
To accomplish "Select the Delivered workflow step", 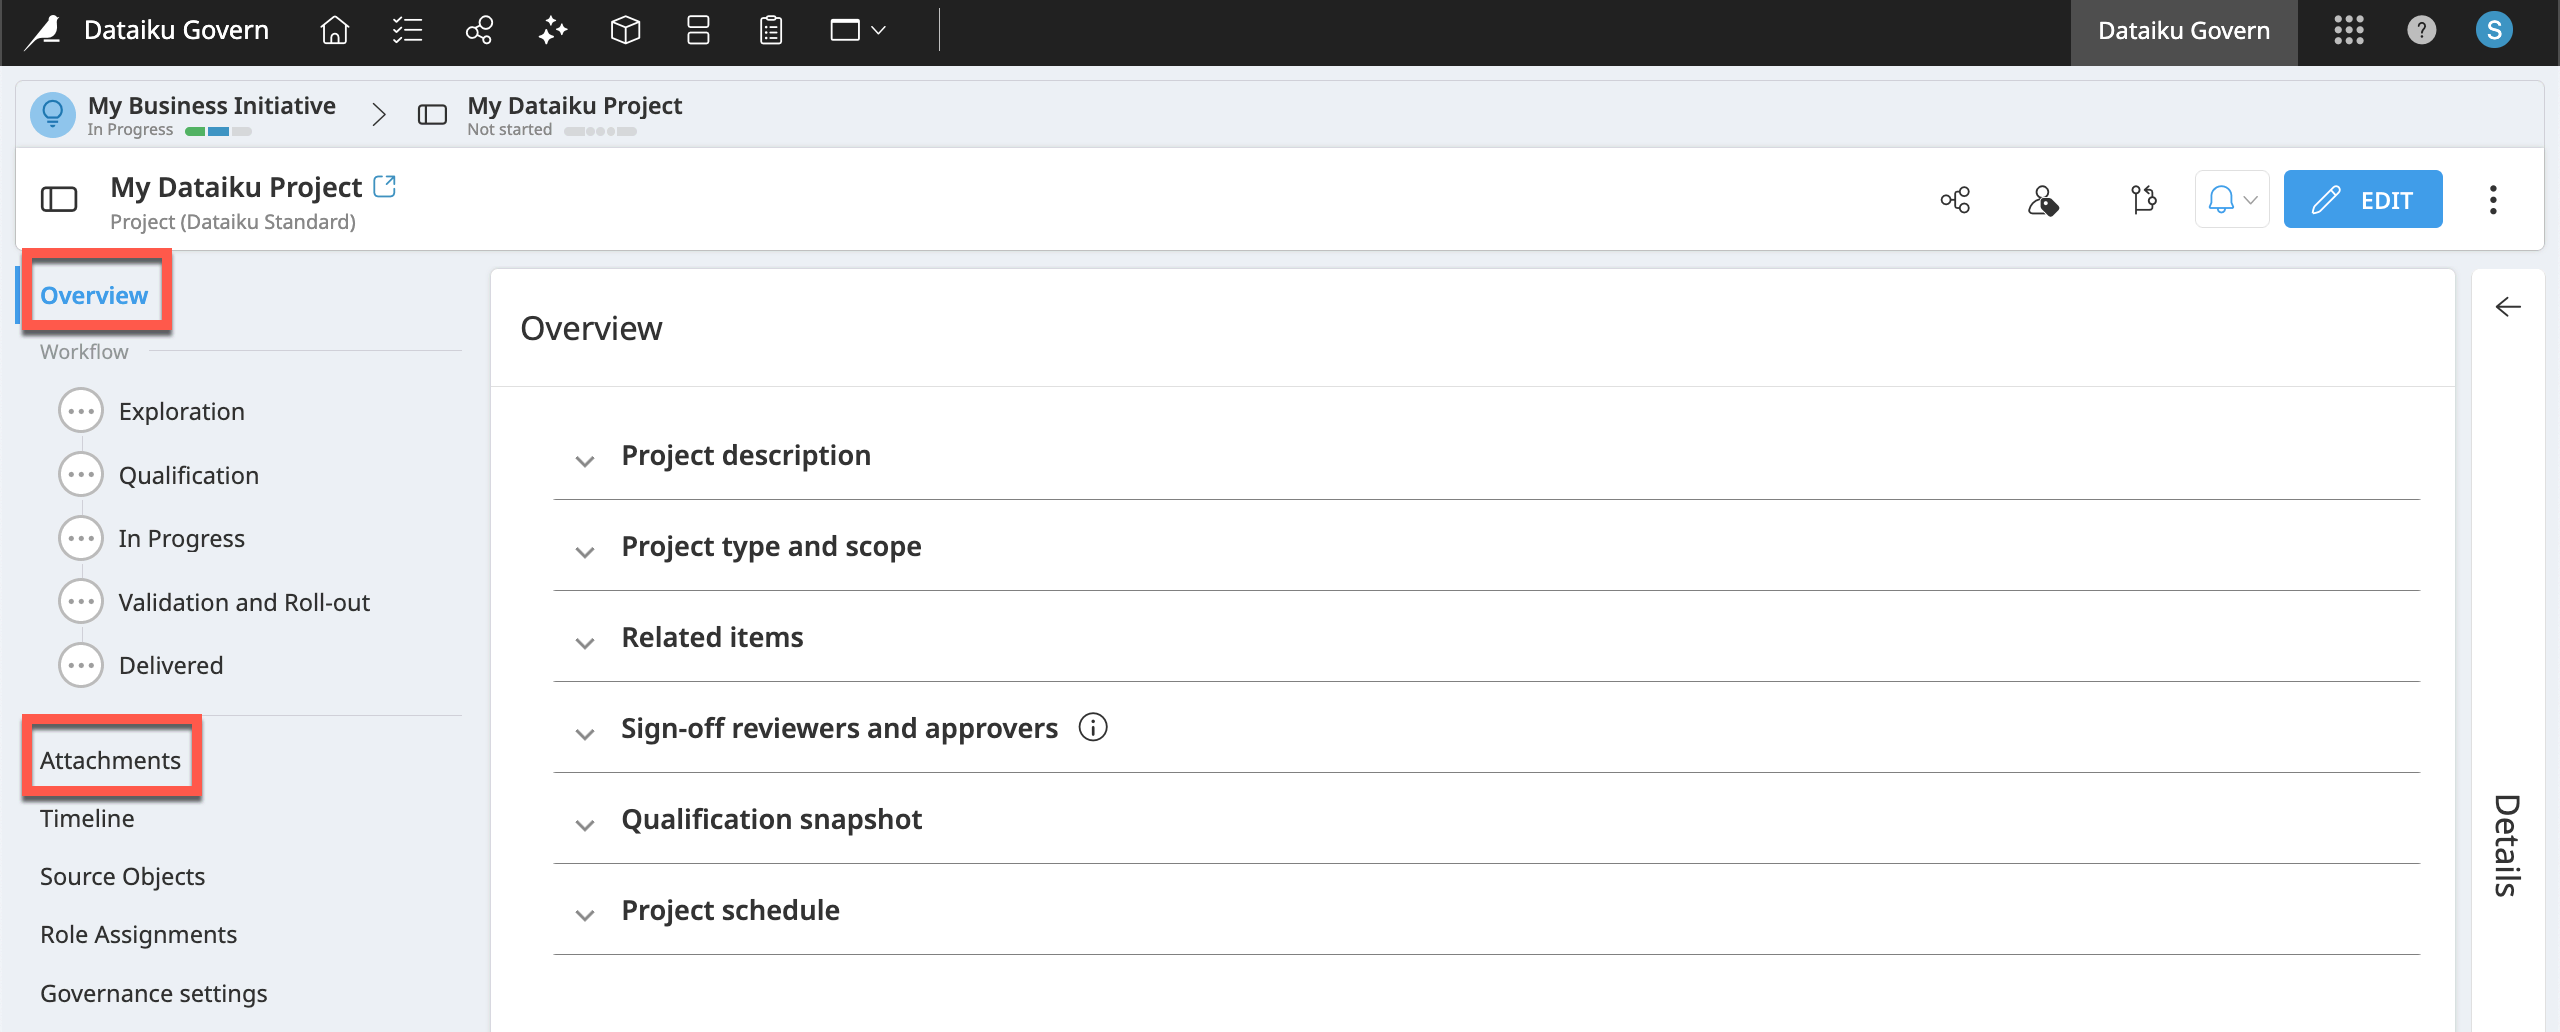I will (x=171, y=665).
